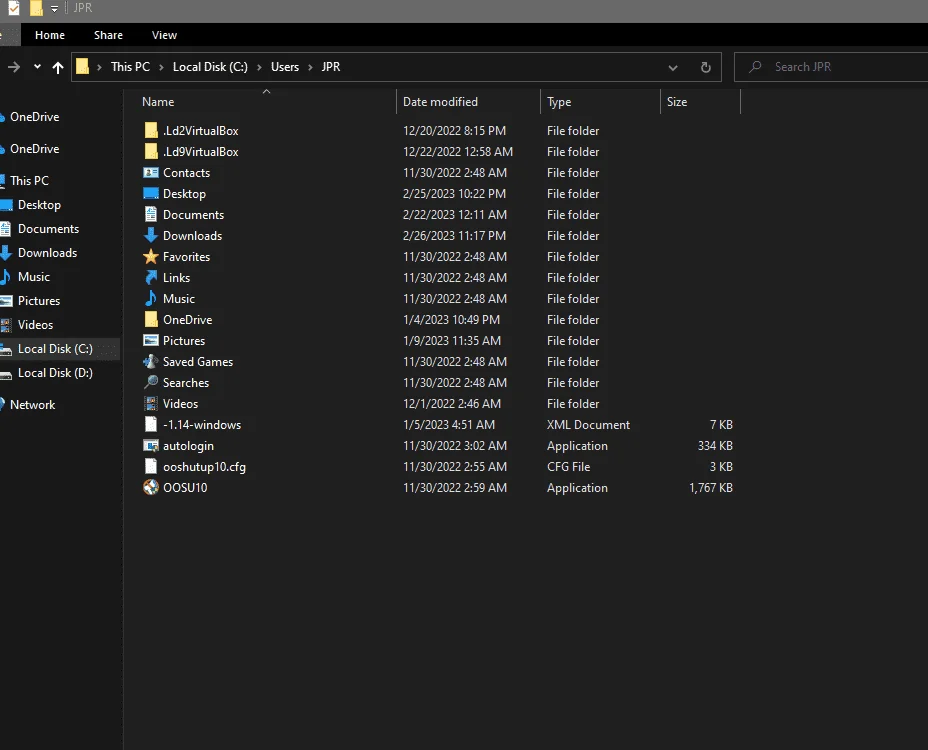928x750 pixels.
Task: Select Local Disk (D:) in navigation pane
Action: [55, 373]
